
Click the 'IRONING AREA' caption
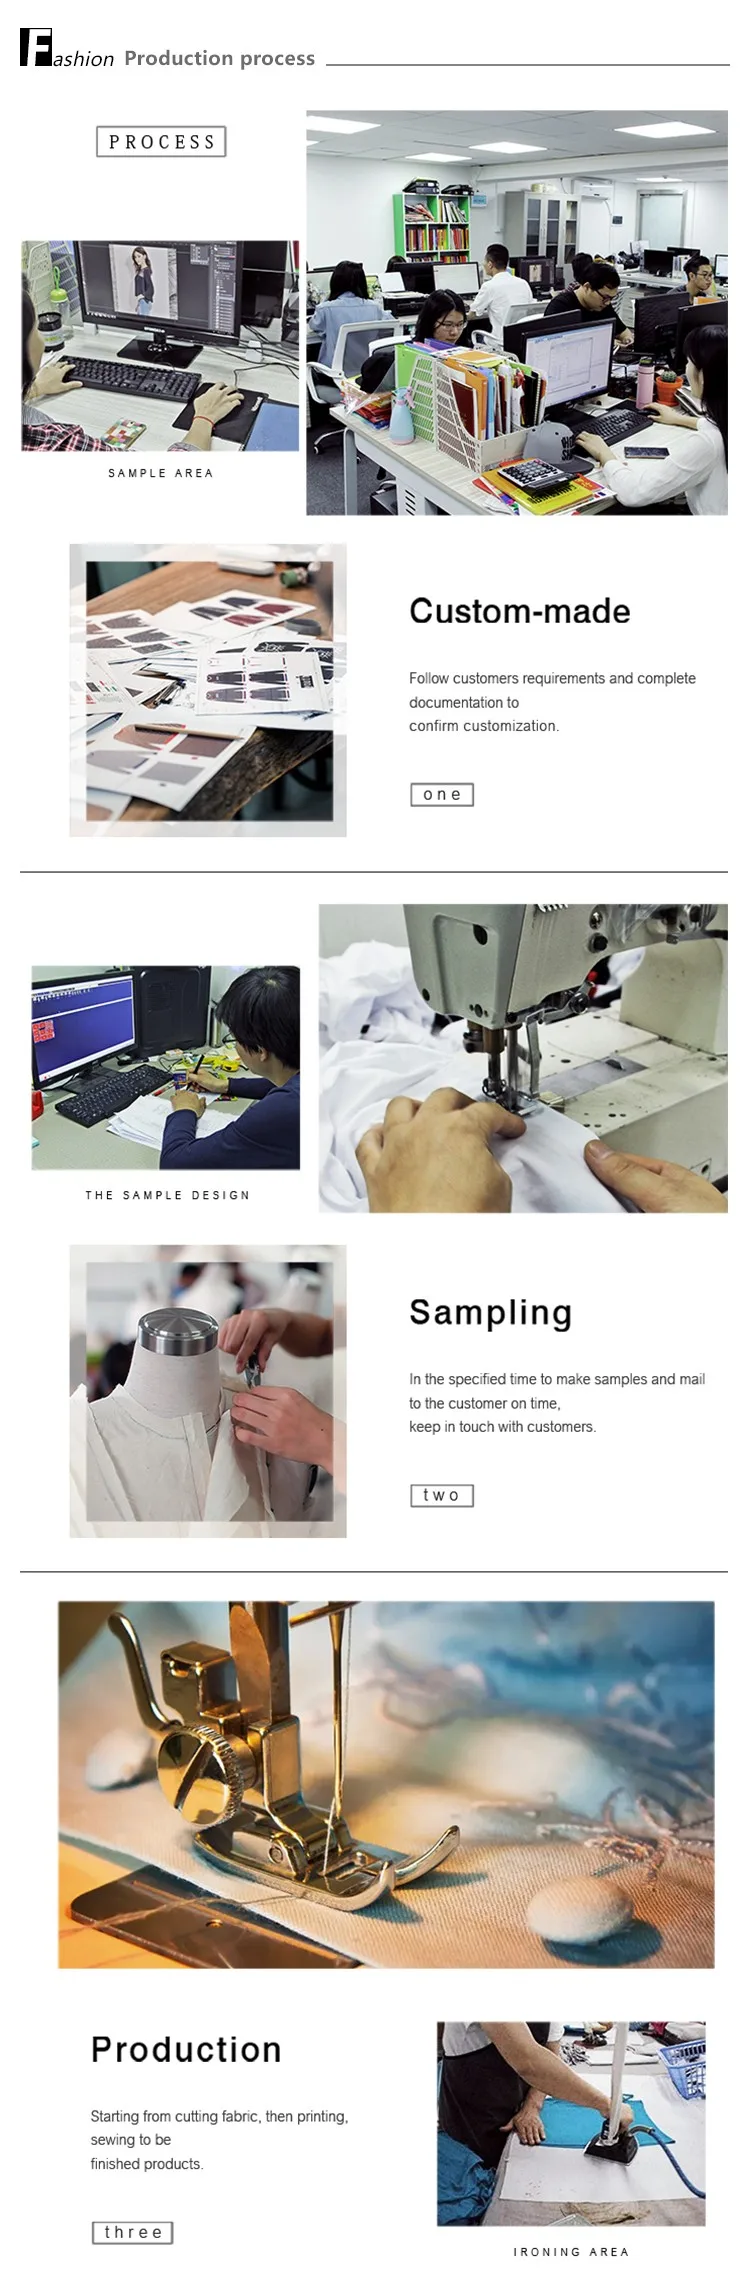coord(572,2252)
